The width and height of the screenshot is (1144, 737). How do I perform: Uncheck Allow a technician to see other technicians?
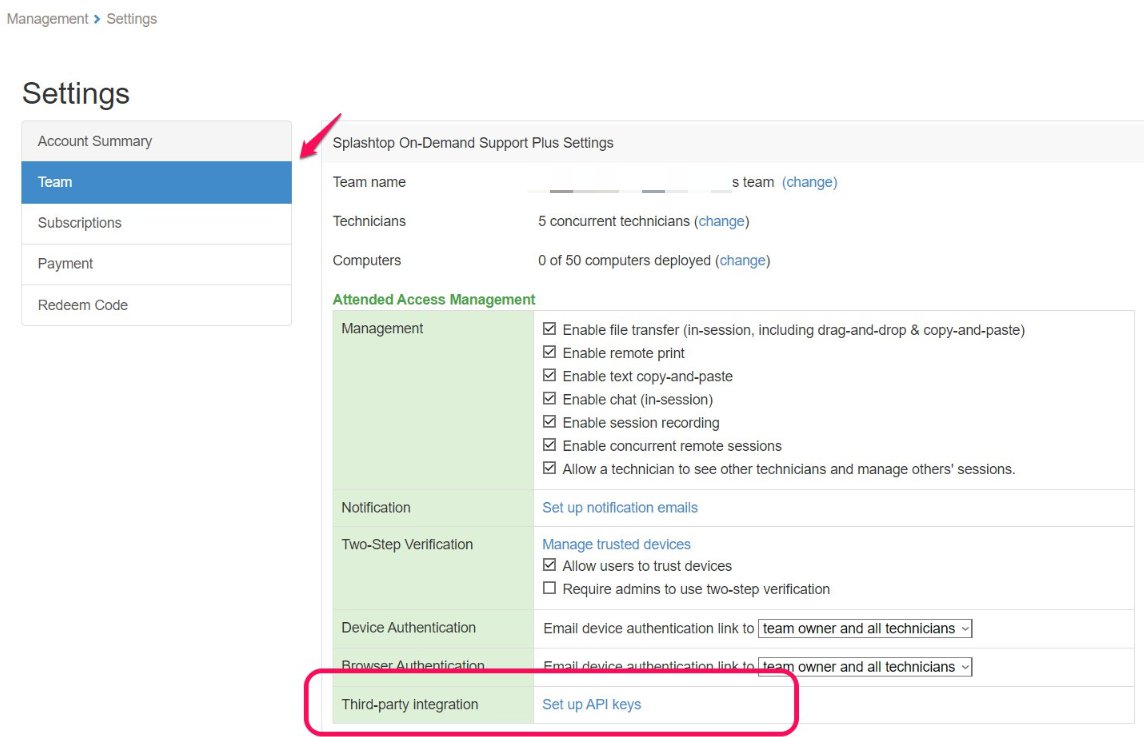point(549,468)
